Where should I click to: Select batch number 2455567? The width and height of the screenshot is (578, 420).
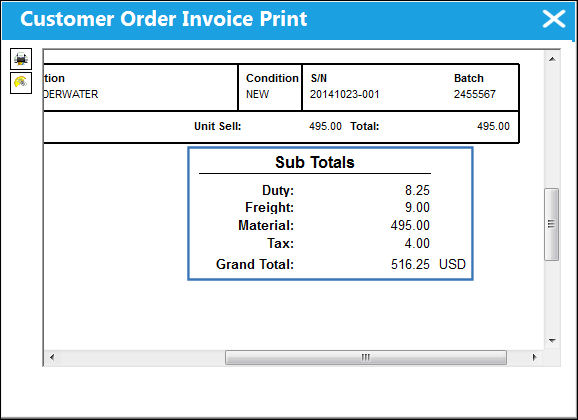click(474, 94)
